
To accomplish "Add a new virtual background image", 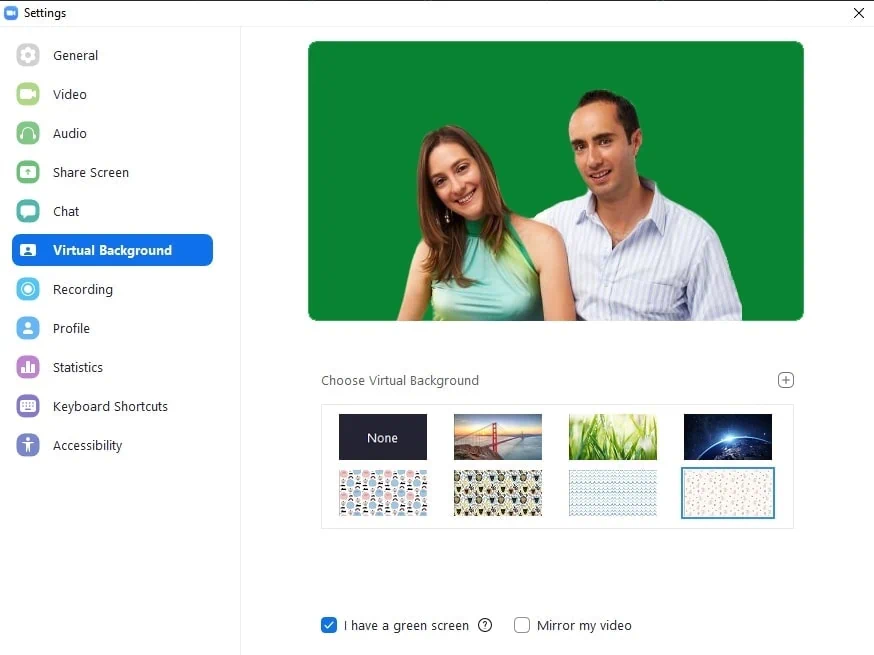I will [786, 380].
